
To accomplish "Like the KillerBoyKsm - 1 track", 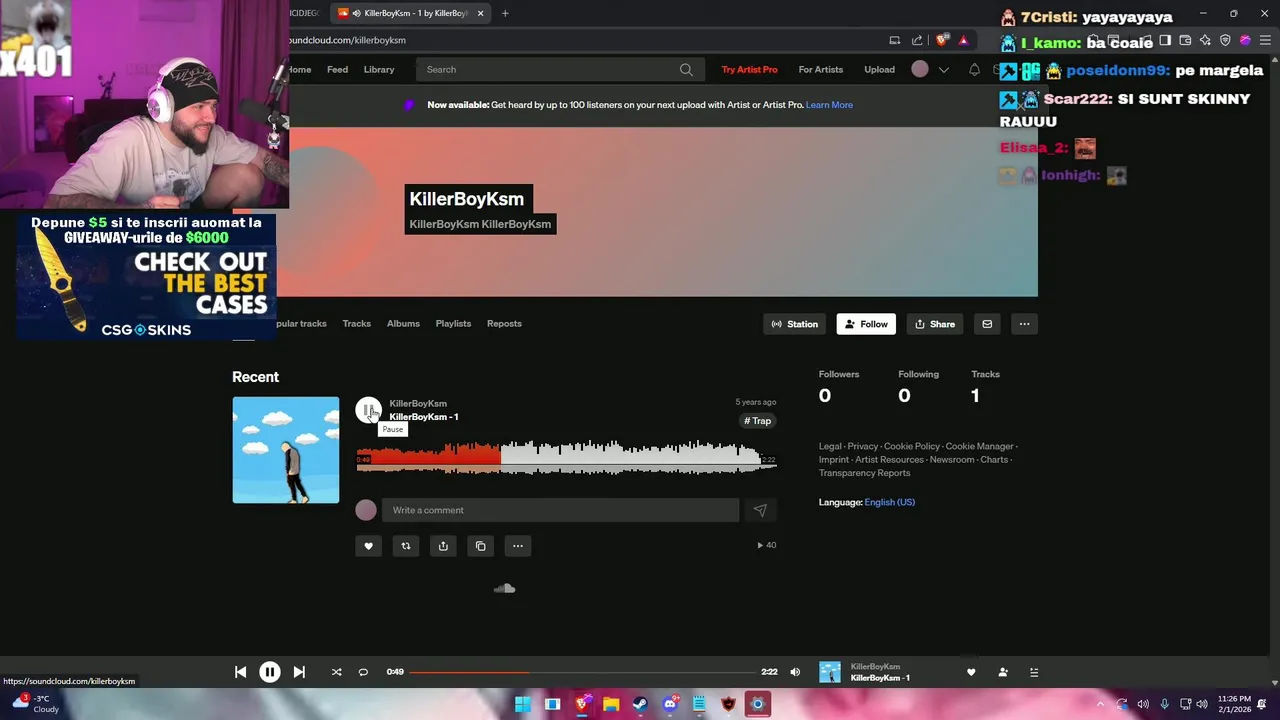I will coord(368,546).
